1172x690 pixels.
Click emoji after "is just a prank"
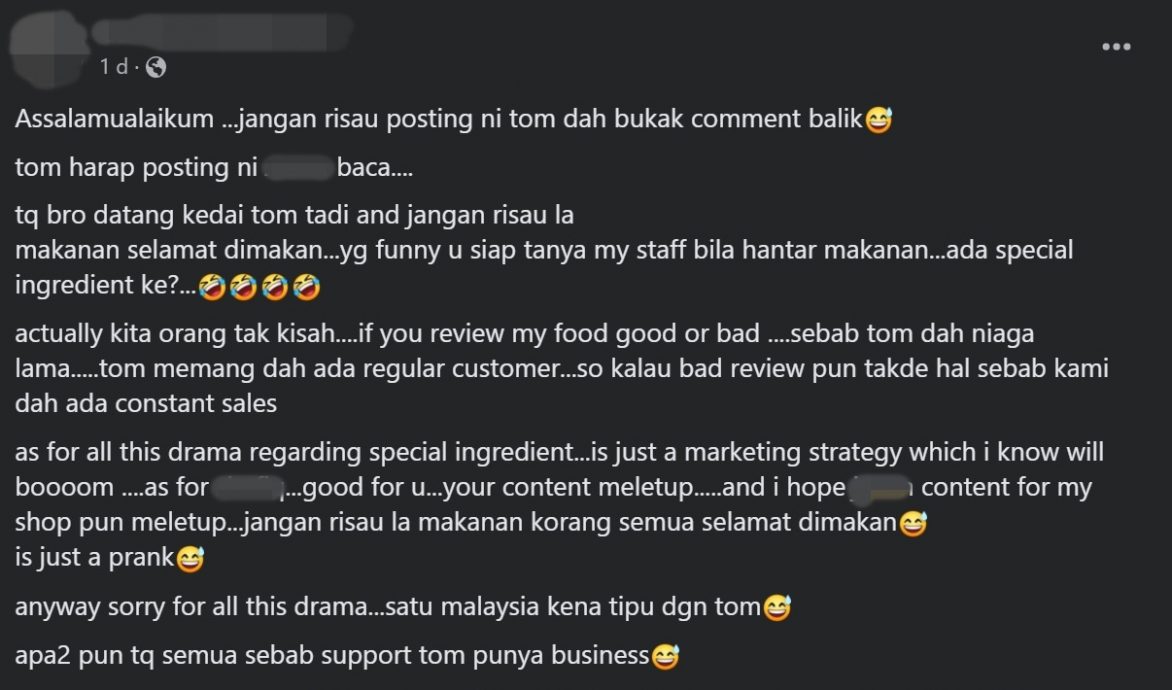coord(189,558)
